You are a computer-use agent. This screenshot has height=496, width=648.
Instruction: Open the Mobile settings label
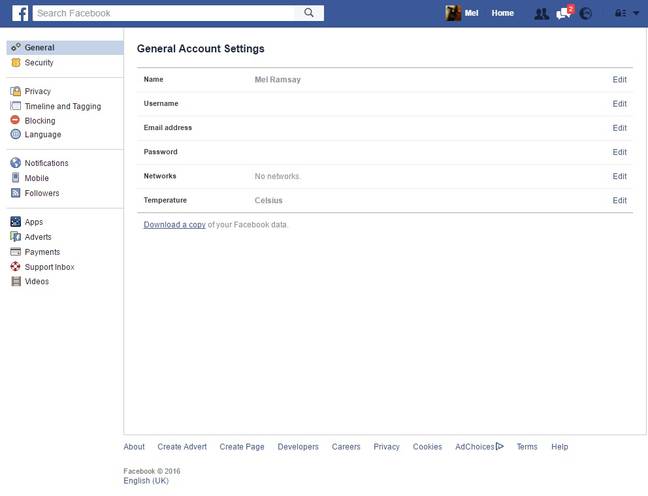[36, 178]
